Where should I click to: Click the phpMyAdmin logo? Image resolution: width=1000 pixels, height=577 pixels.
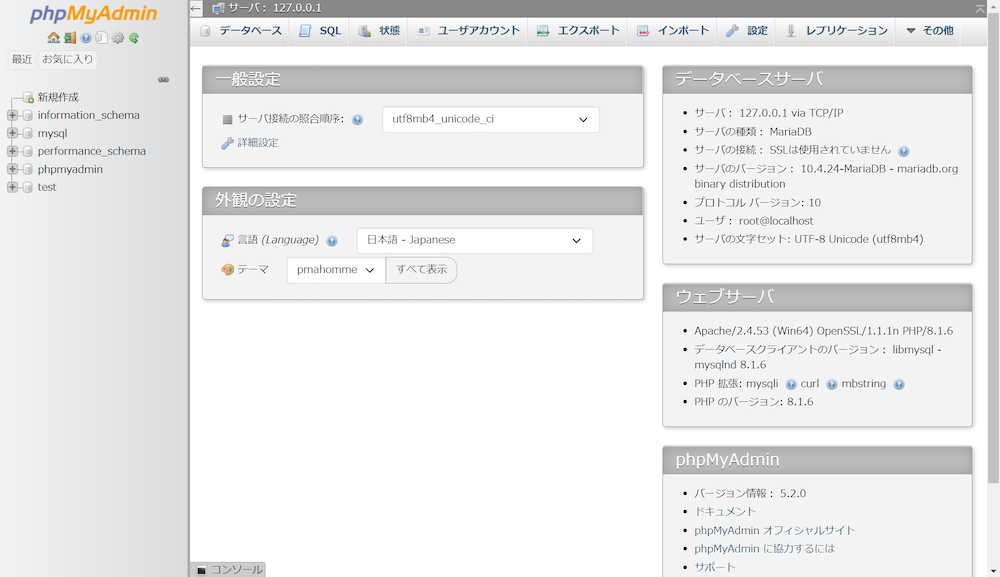pyautogui.click(x=93, y=14)
